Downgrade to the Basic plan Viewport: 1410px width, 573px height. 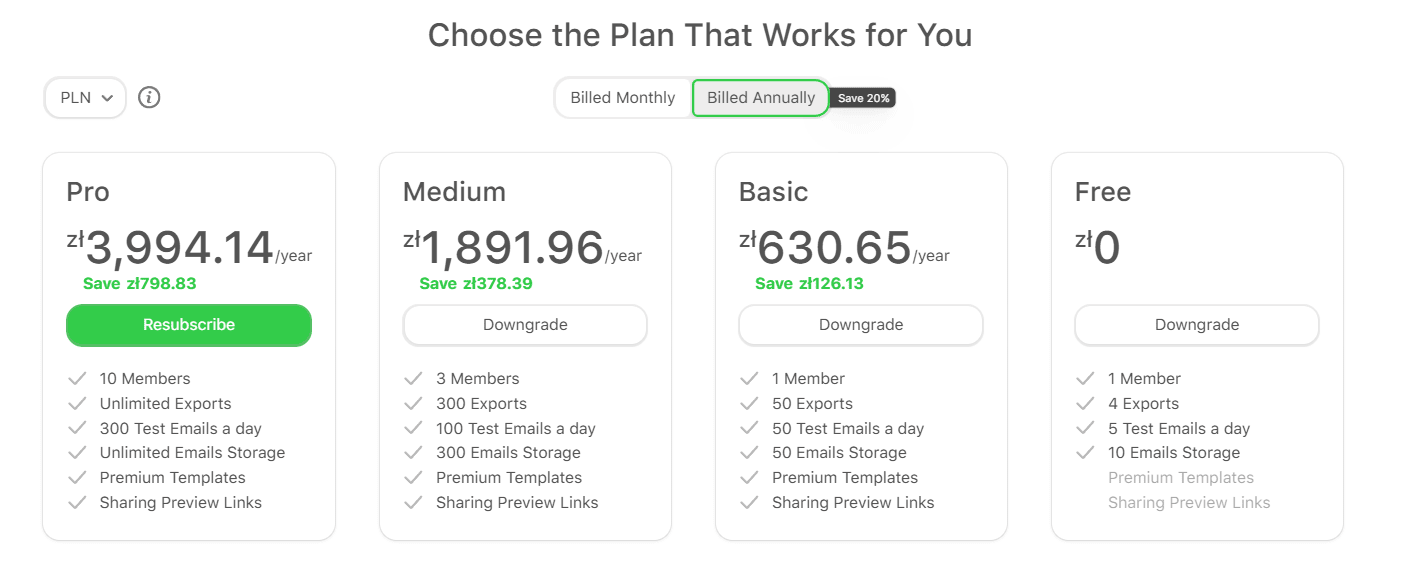(861, 325)
